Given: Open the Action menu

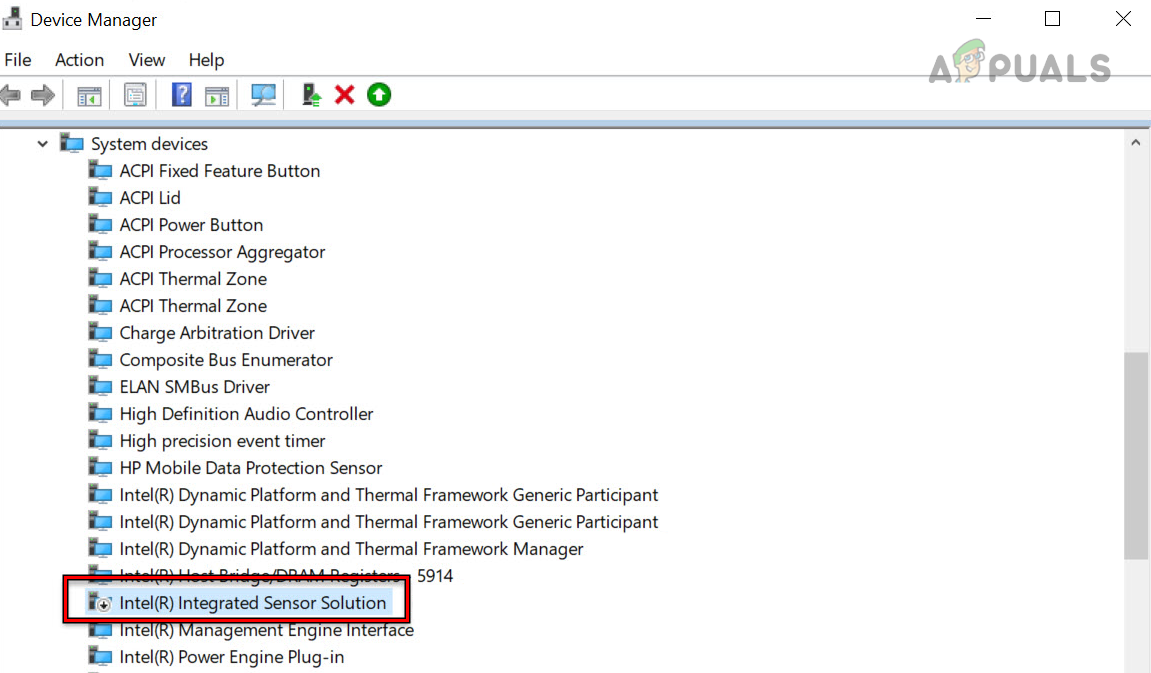Looking at the screenshot, I should 79,60.
